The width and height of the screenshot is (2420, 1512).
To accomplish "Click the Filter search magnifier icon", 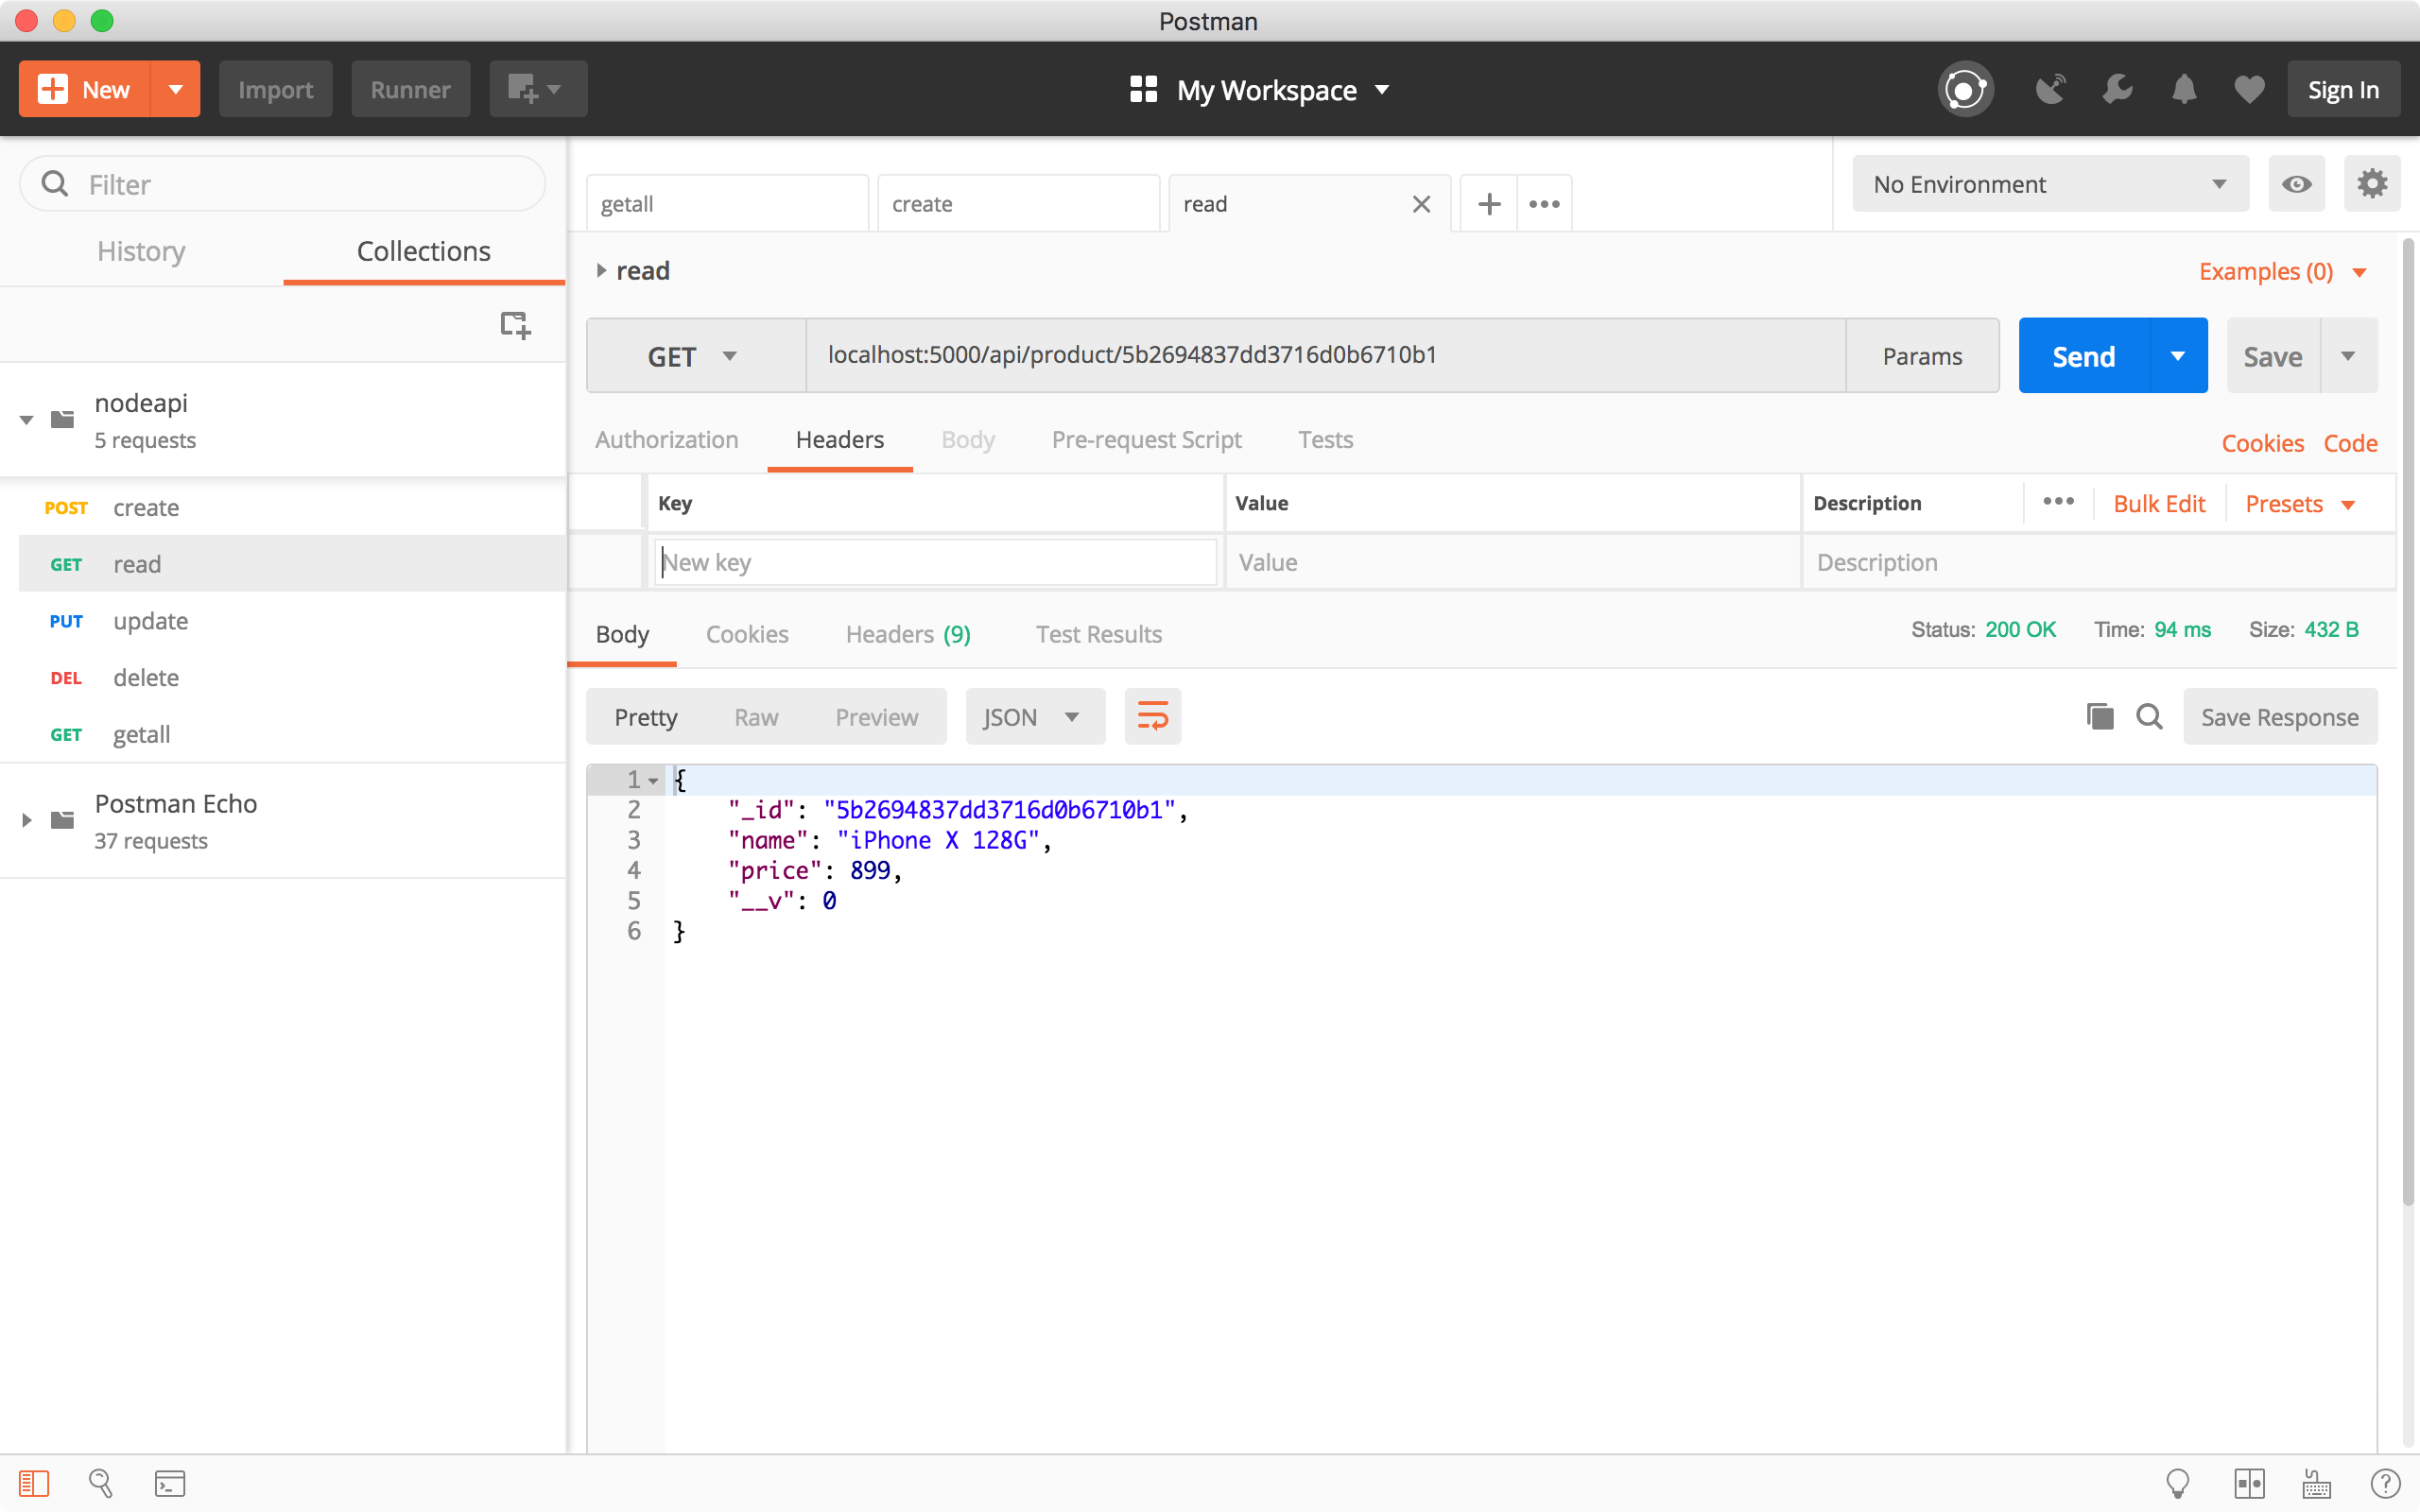I will point(55,184).
